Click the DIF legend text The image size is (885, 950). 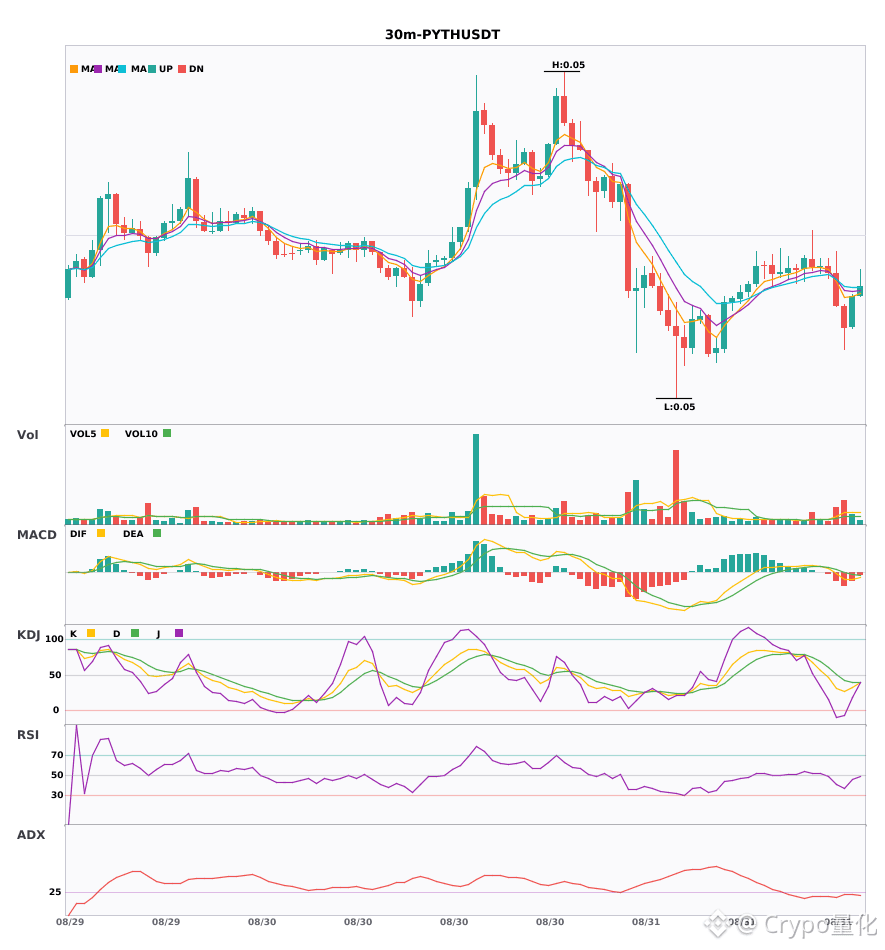pos(78,534)
